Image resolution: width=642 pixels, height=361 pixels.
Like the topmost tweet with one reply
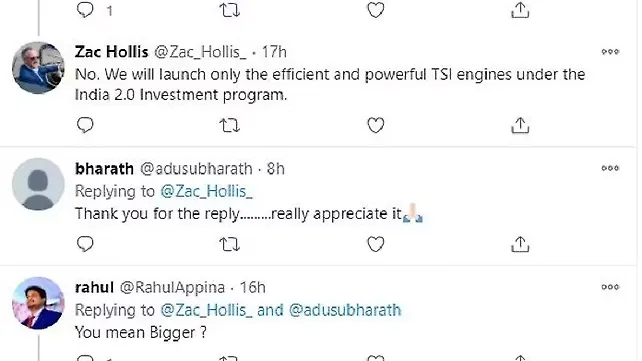pyautogui.click(x=375, y=10)
